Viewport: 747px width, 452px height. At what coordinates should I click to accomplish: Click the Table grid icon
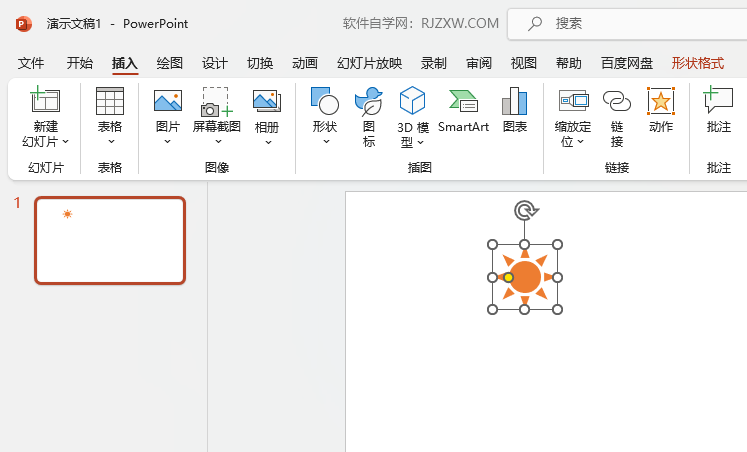tap(110, 101)
